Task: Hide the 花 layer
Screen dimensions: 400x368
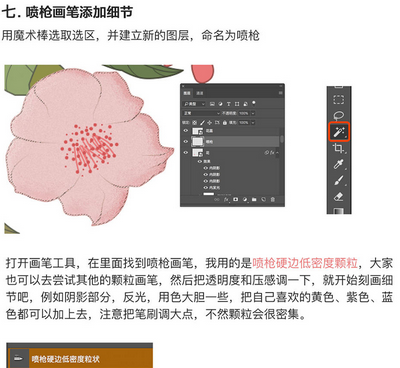Action: 186,153
